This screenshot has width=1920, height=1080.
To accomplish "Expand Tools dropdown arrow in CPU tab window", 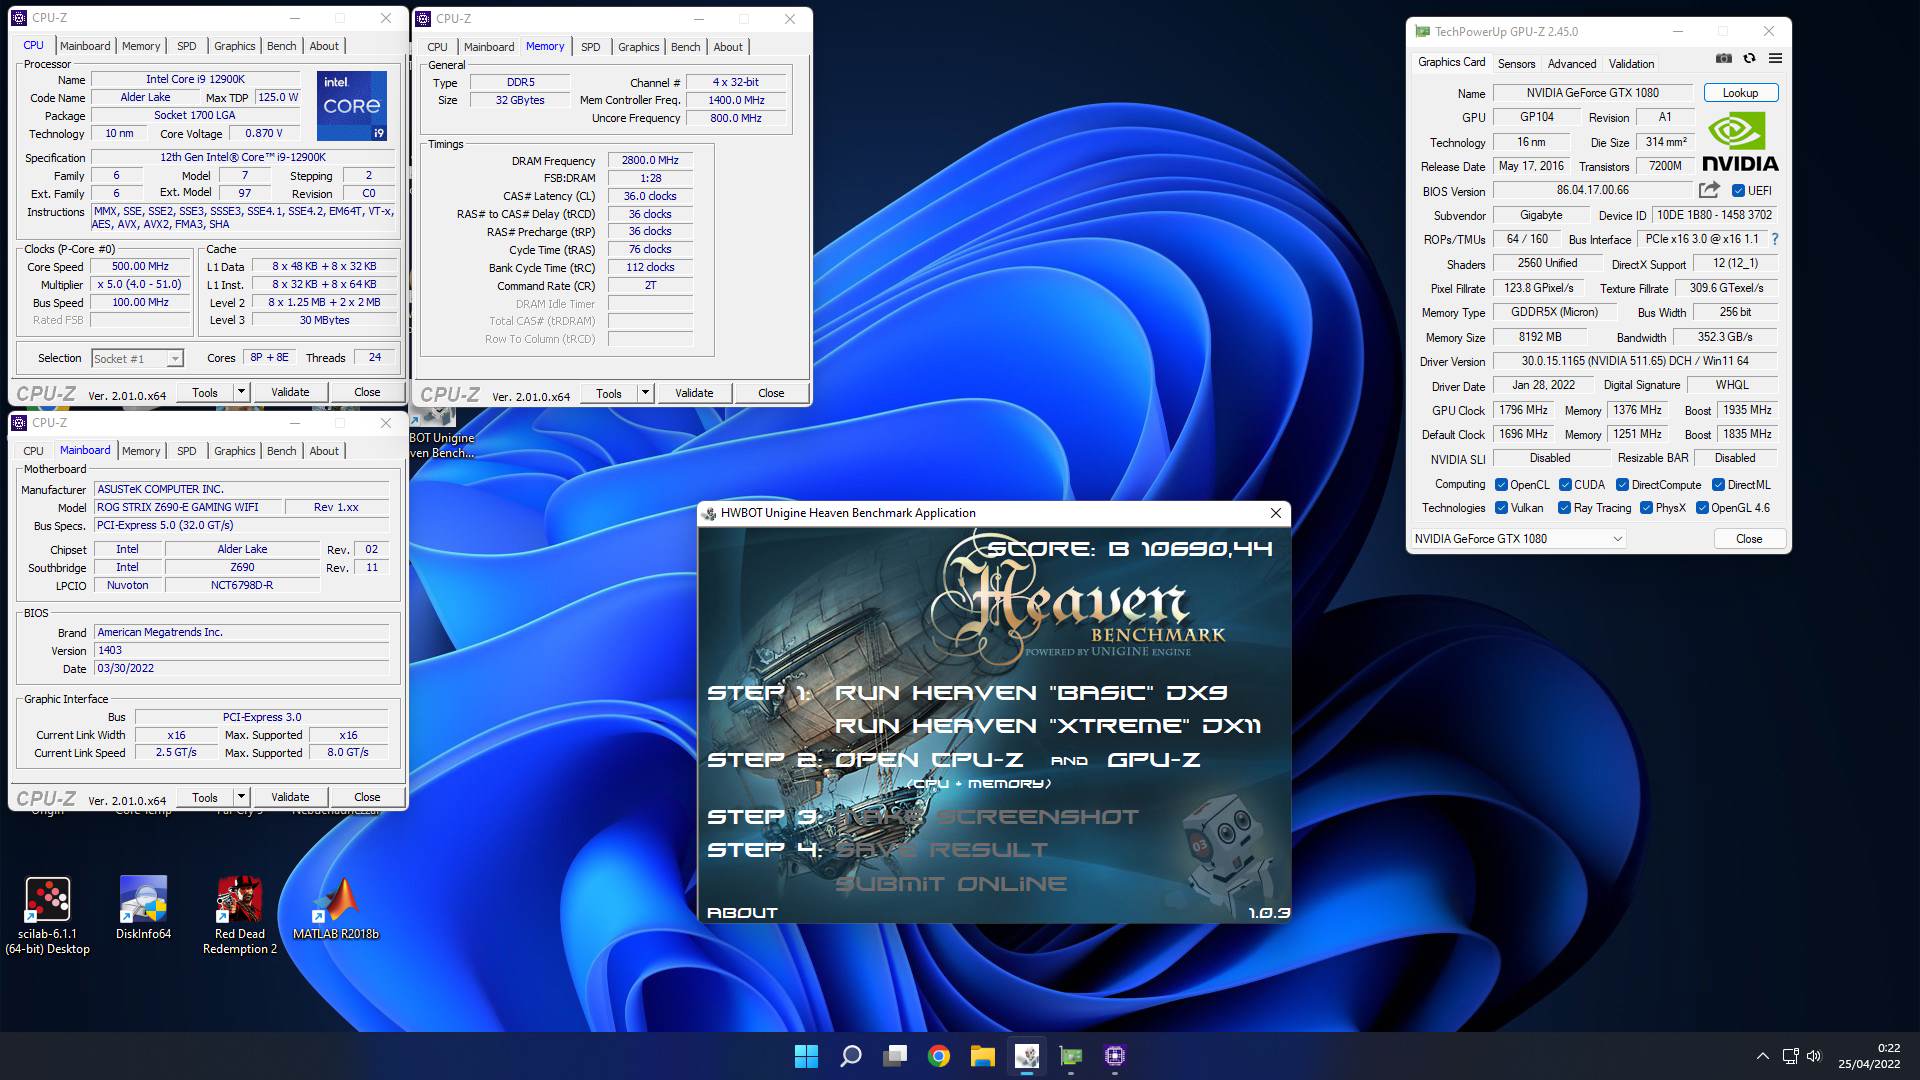I will tap(241, 392).
